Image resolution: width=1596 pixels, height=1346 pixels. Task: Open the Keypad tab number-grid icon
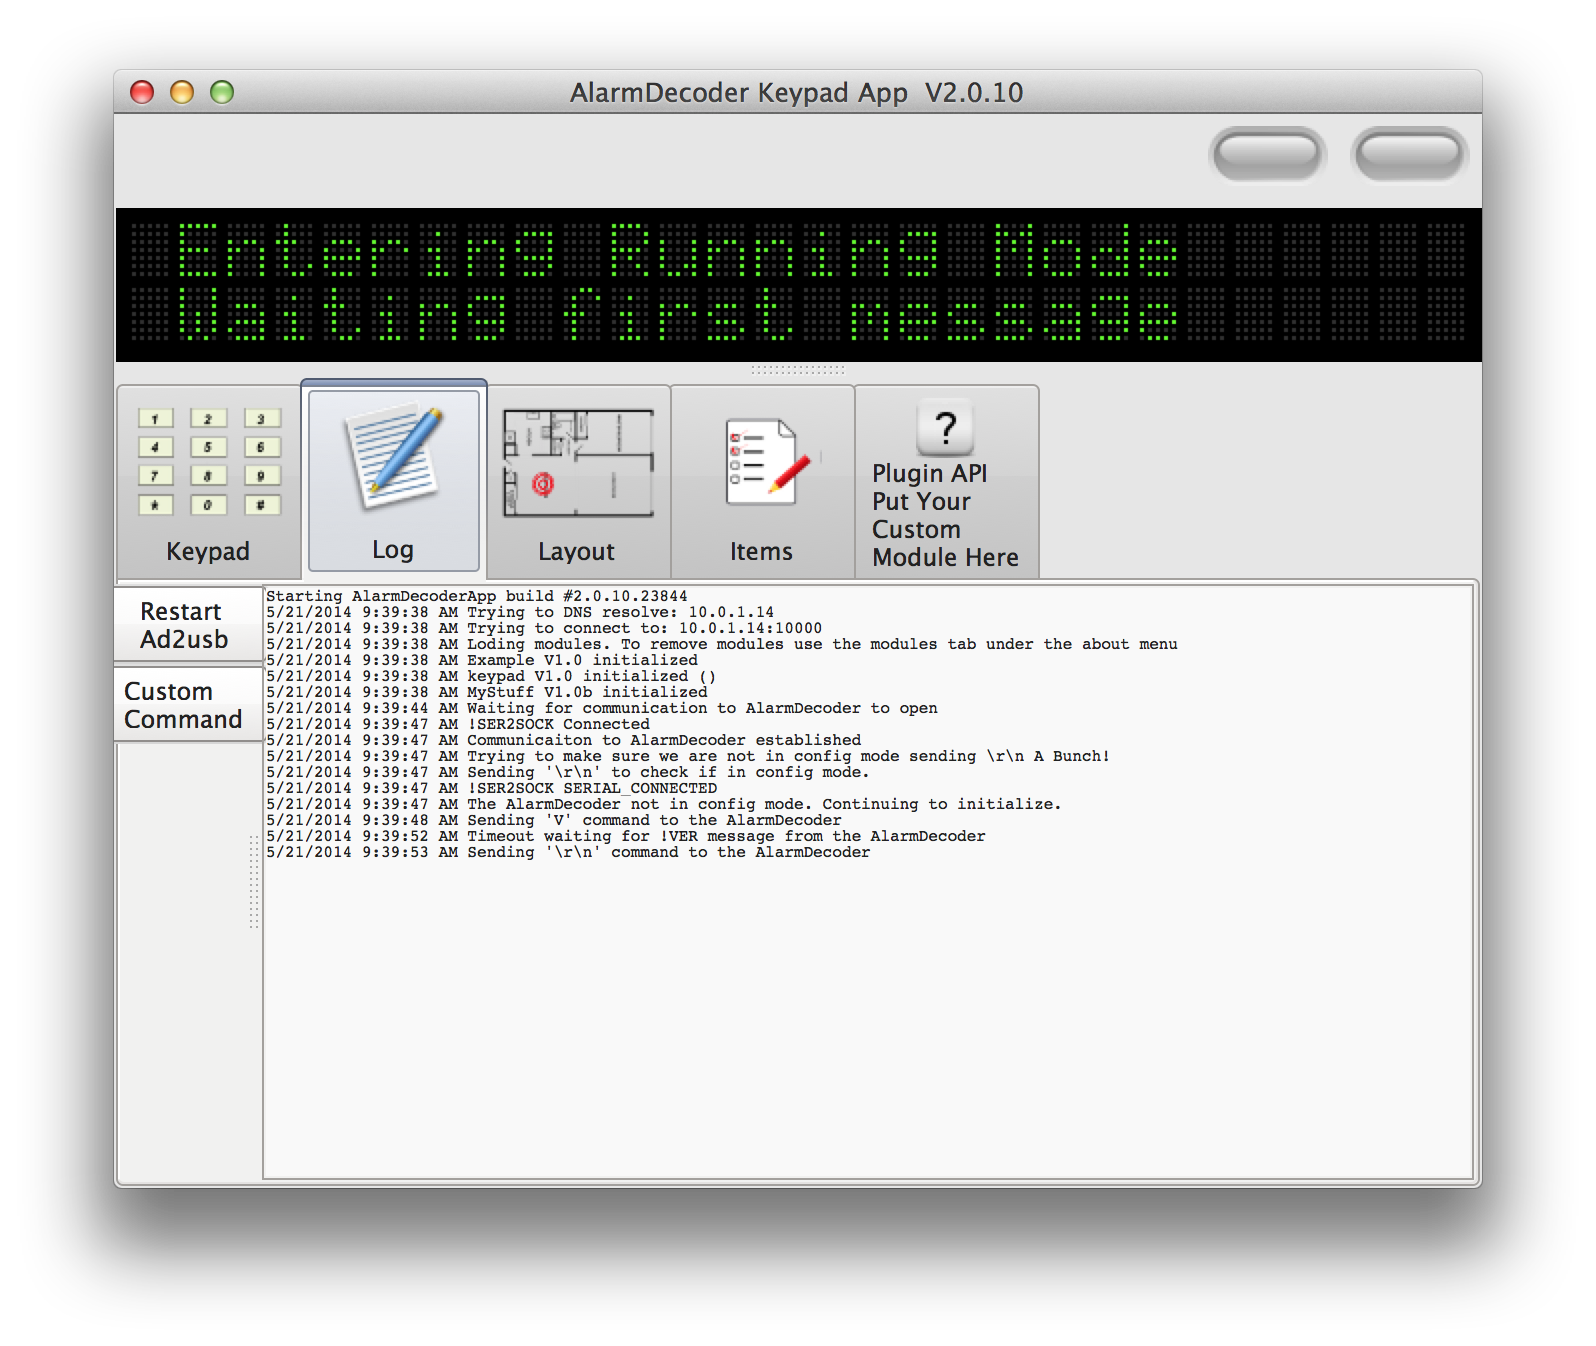point(209,461)
